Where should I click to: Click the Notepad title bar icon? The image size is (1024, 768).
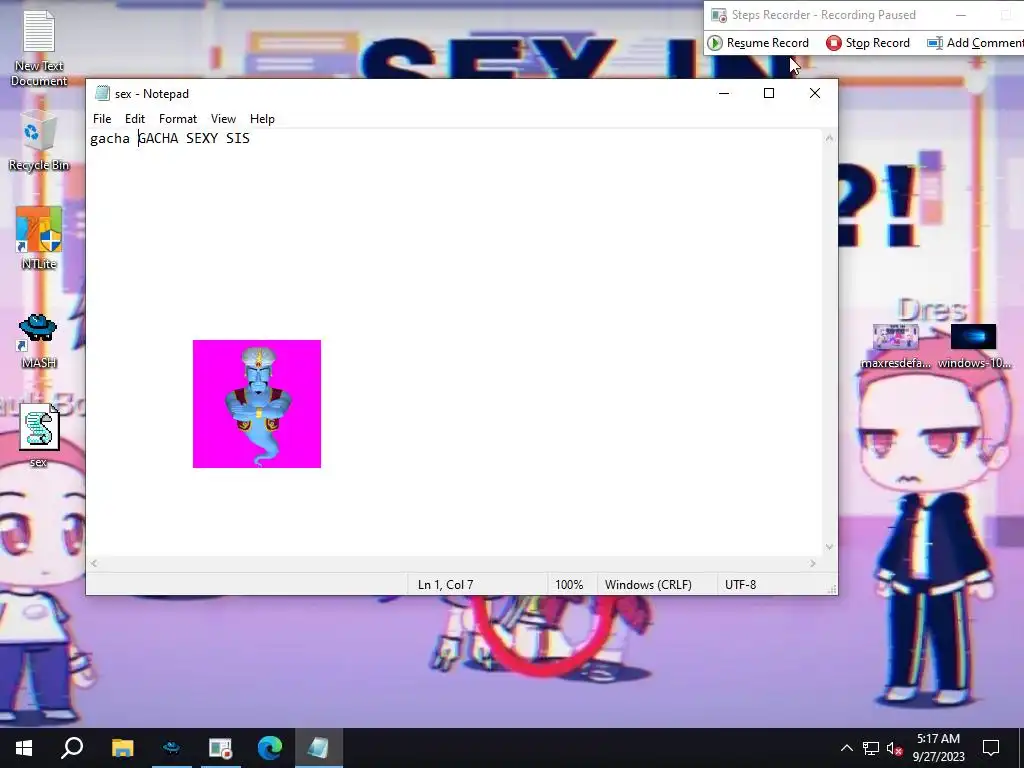pyautogui.click(x=102, y=93)
